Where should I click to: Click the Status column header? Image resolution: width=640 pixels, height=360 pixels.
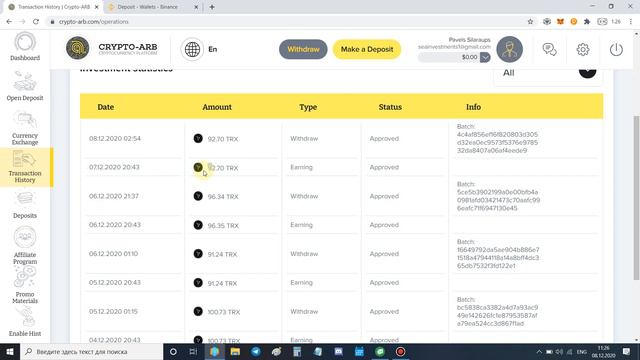[390, 107]
